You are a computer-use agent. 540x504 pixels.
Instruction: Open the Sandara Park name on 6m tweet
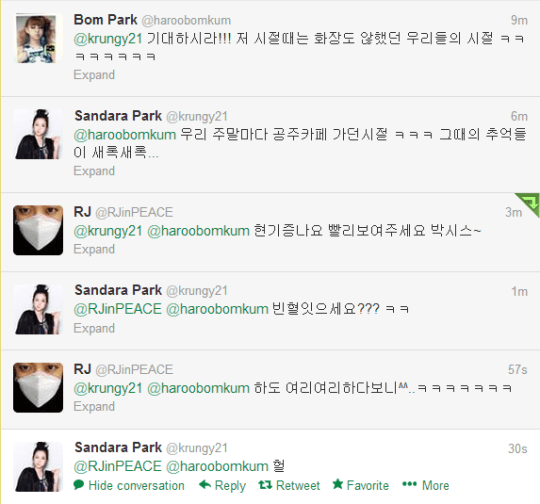[x=118, y=116]
